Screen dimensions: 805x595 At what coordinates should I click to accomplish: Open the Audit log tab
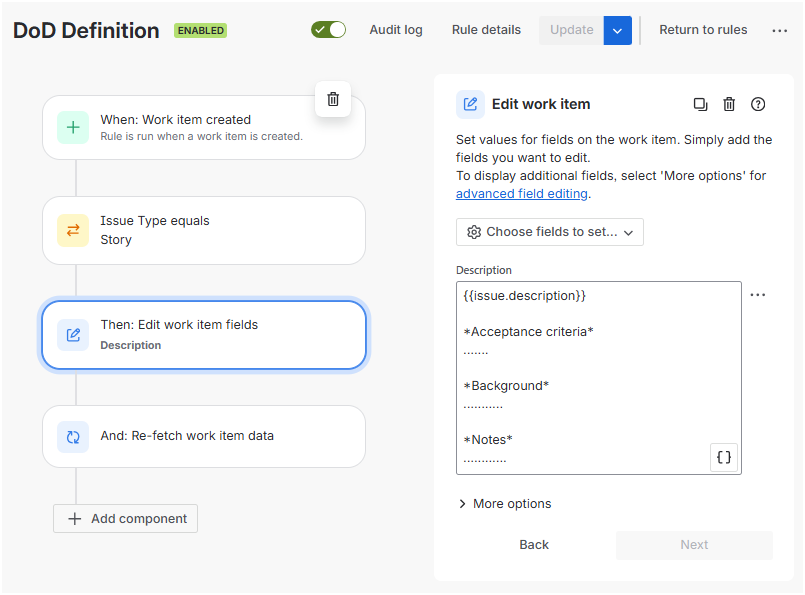(396, 30)
